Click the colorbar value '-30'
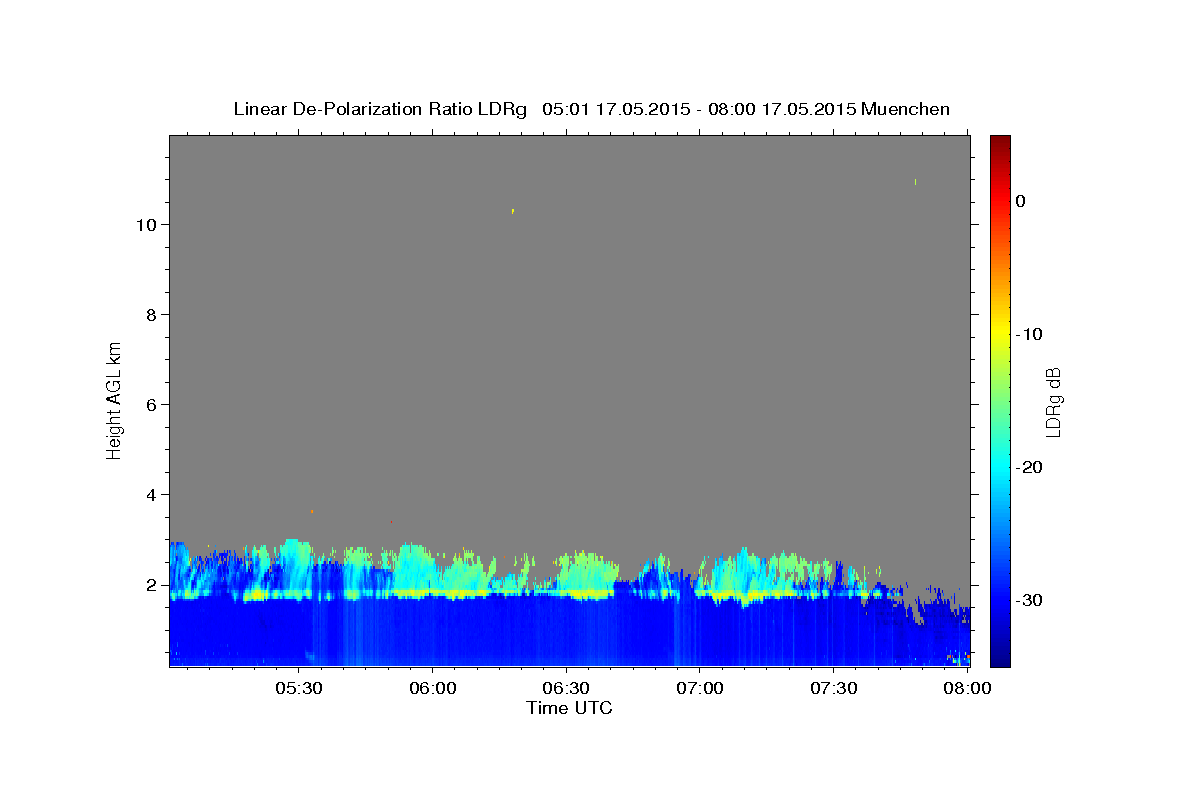 [x=1029, y=600]
